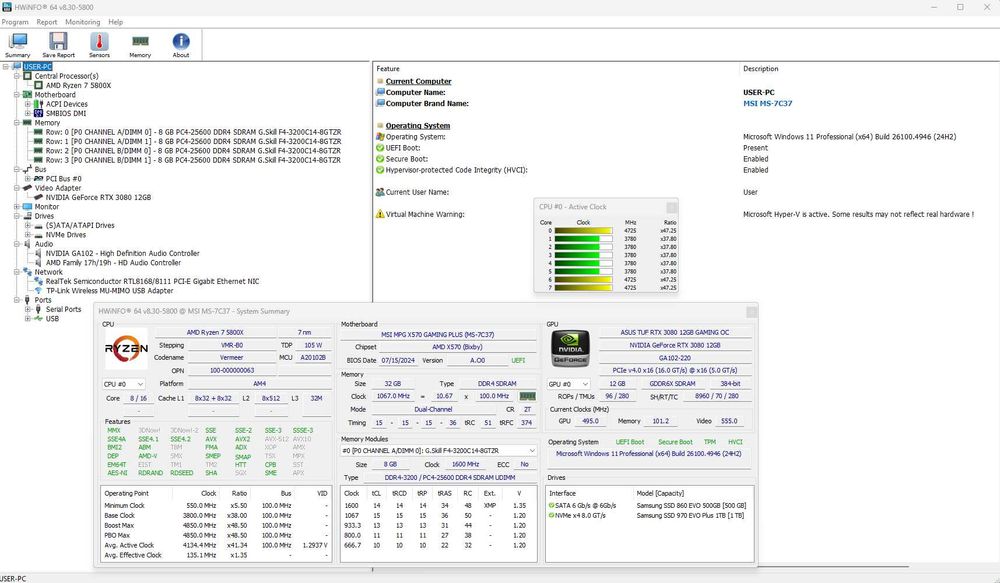Open the Report menu
Image resolution: width=1000 pixels, height=583 pixels.
coord(47,22)
